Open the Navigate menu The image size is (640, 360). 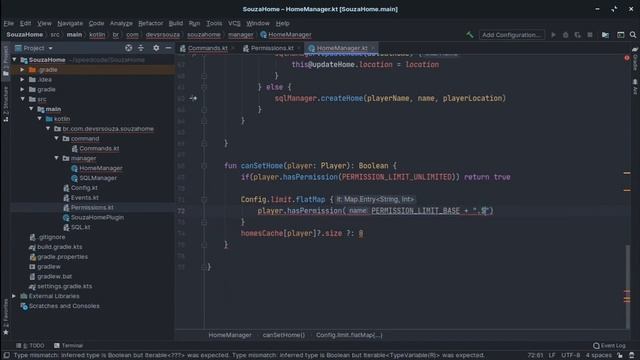pyautogui.click(x=70, y=23)
